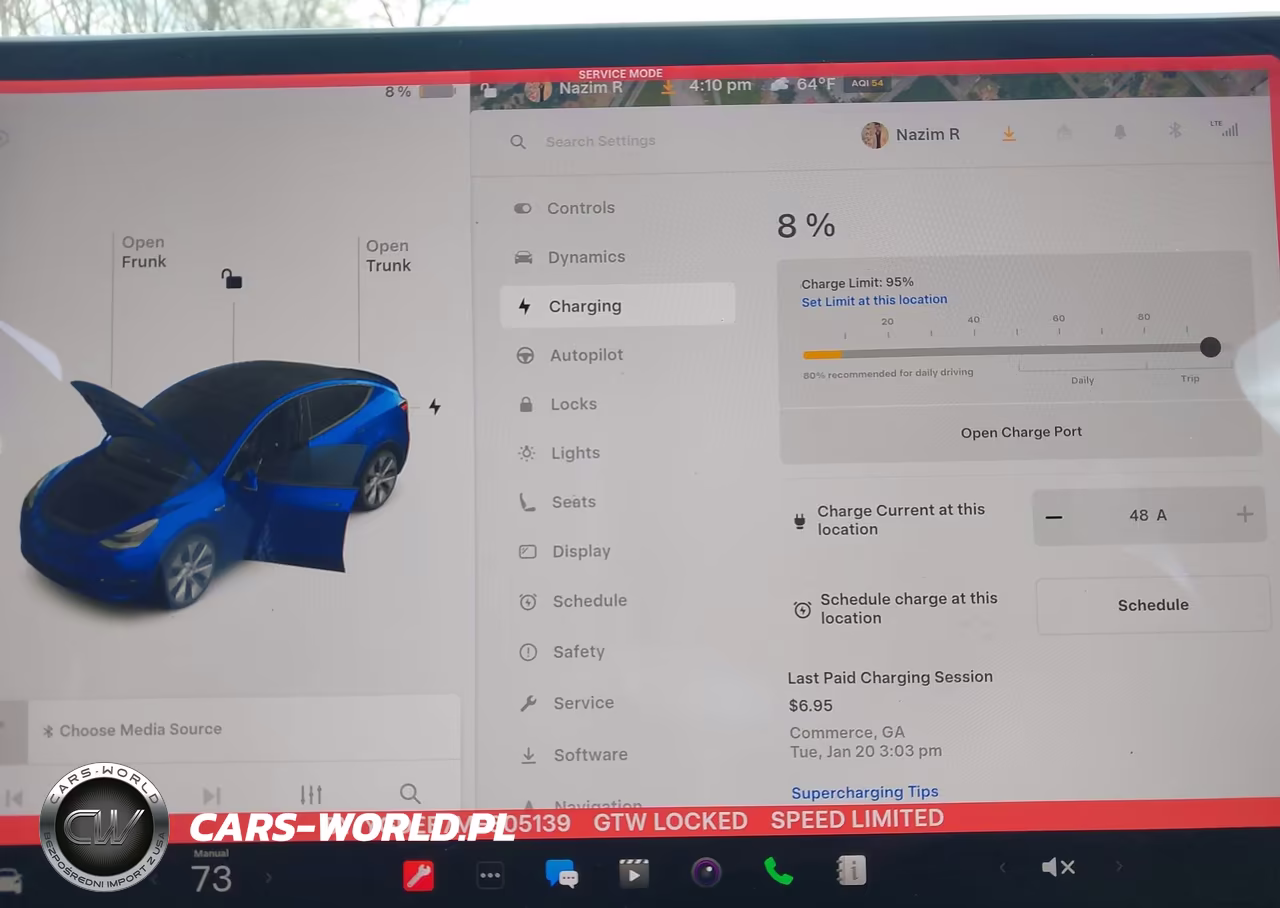Open the HomeLink garage icon
The height and width of the screenshot is (908, 1280).
click(1064, 132)
